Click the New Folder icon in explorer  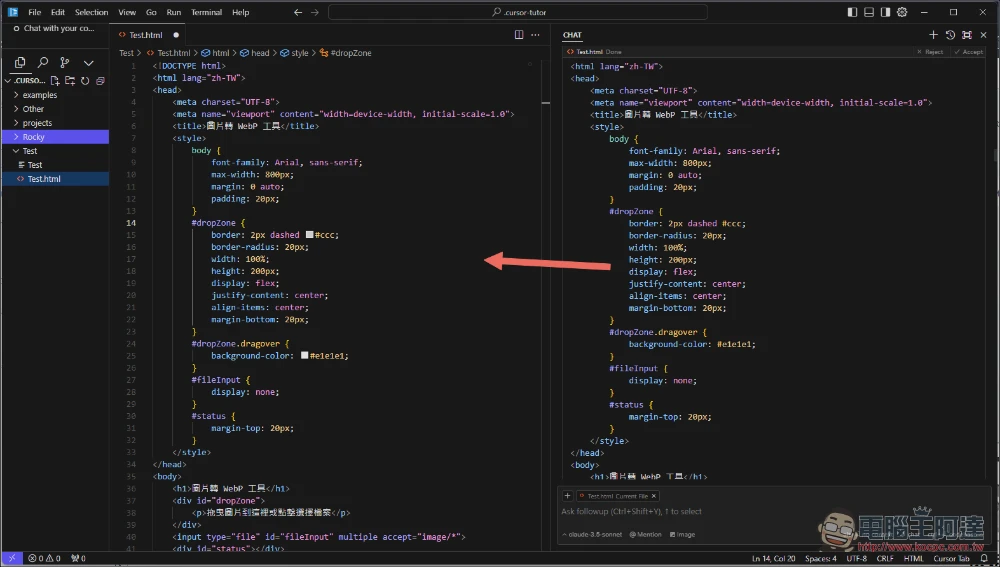click(x=71, y=81)
